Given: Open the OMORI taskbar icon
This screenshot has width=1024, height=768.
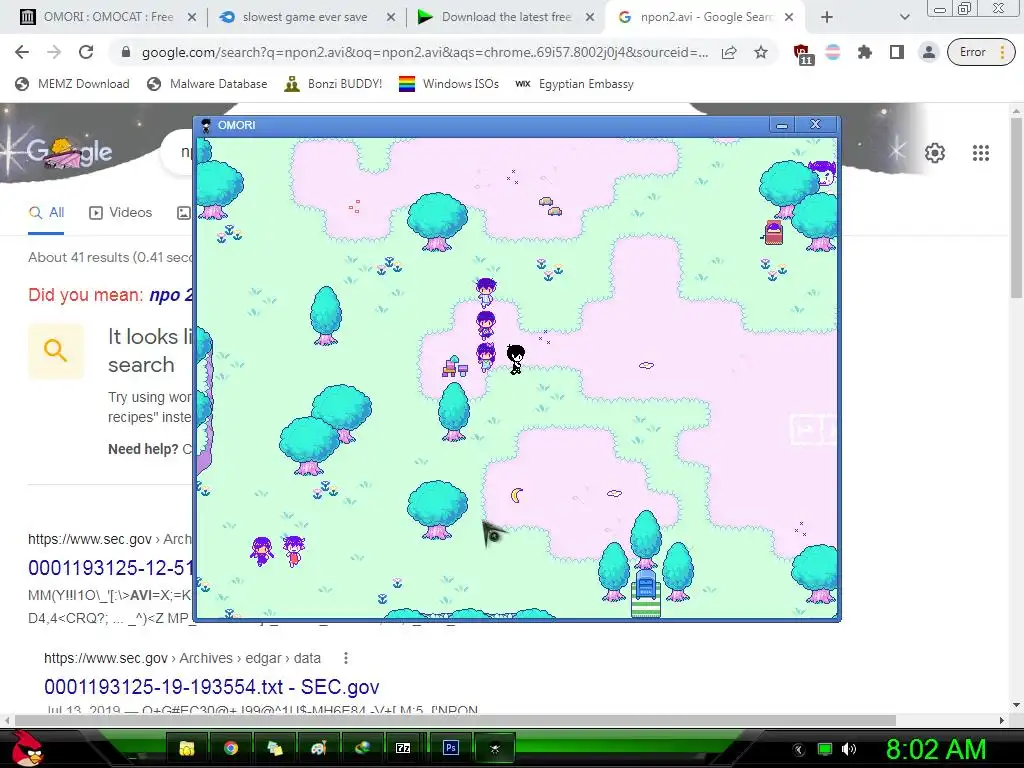Looking at the screenshot, I should click(494, 748).
